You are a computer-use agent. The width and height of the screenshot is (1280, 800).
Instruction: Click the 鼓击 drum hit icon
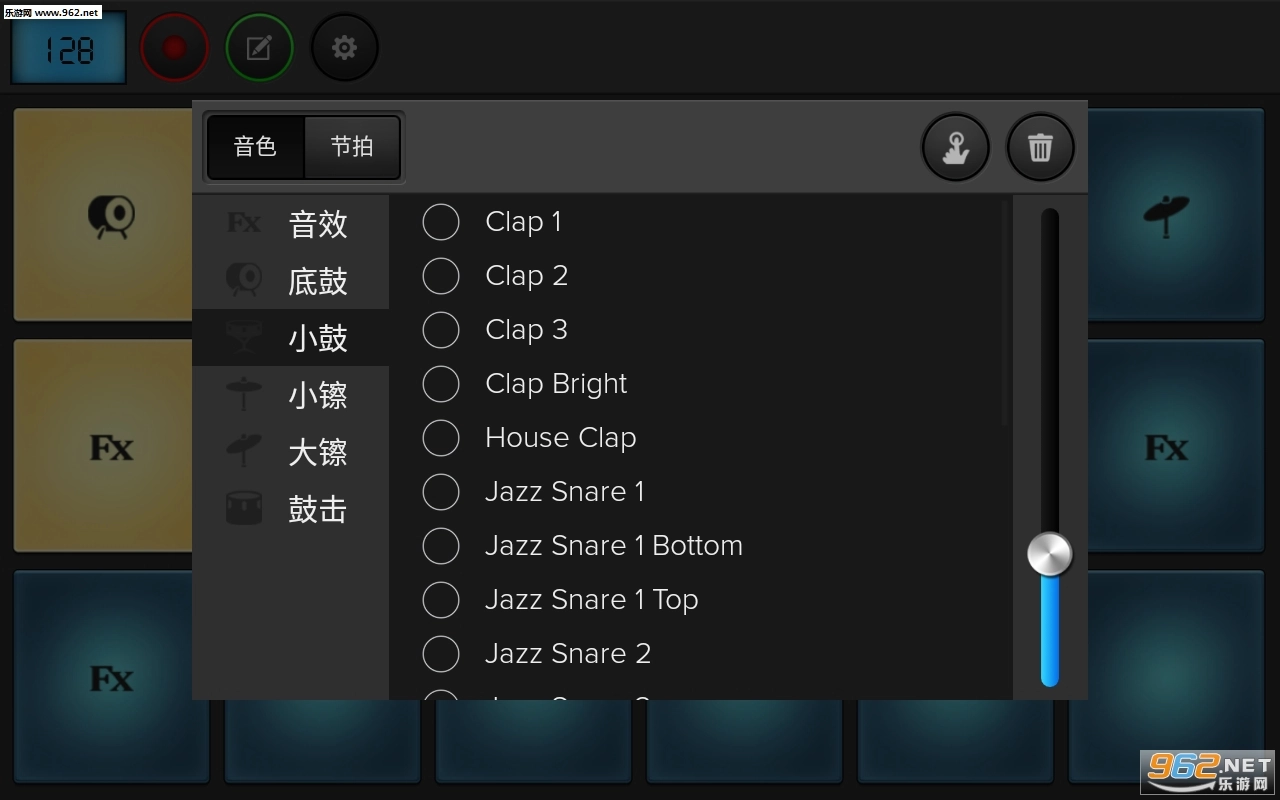coord(244,508)
